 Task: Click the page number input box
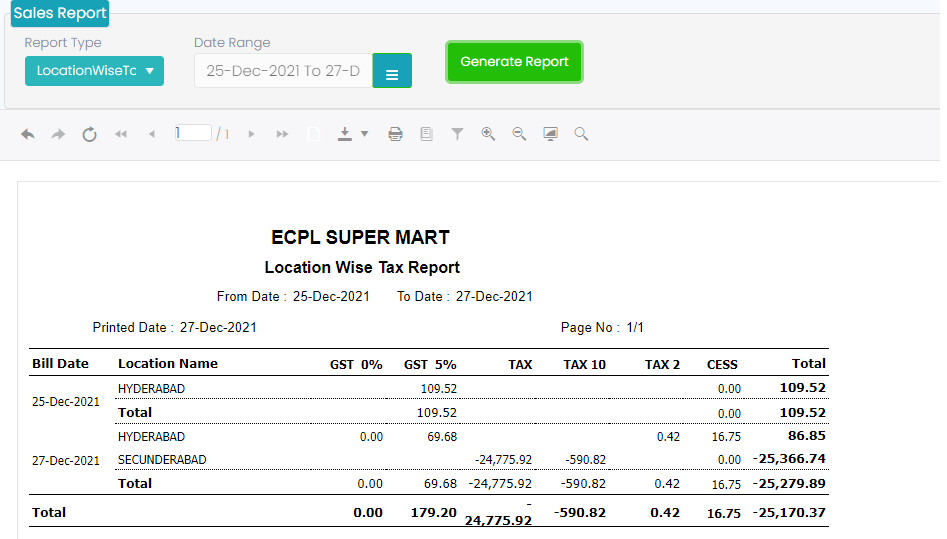tap(193, 133)
